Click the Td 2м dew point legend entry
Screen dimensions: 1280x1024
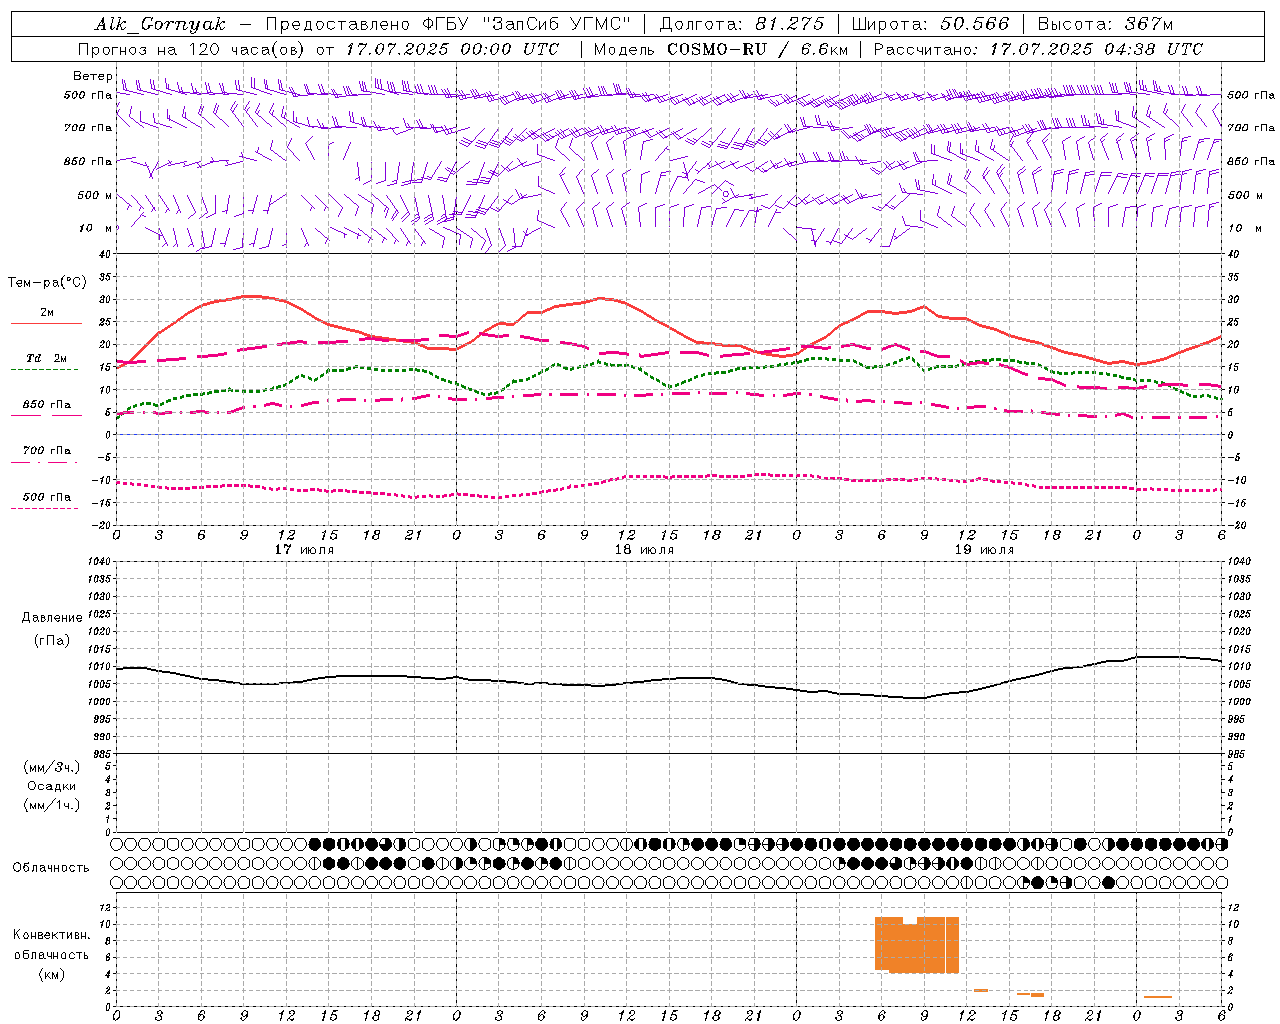[x=47, y=358]
